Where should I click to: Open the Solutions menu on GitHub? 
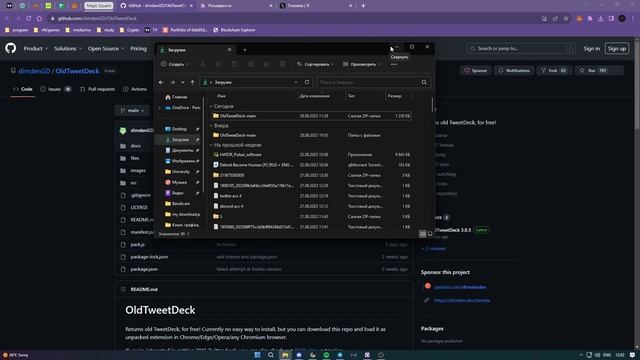pyautogui.click(x=68, y=49)
